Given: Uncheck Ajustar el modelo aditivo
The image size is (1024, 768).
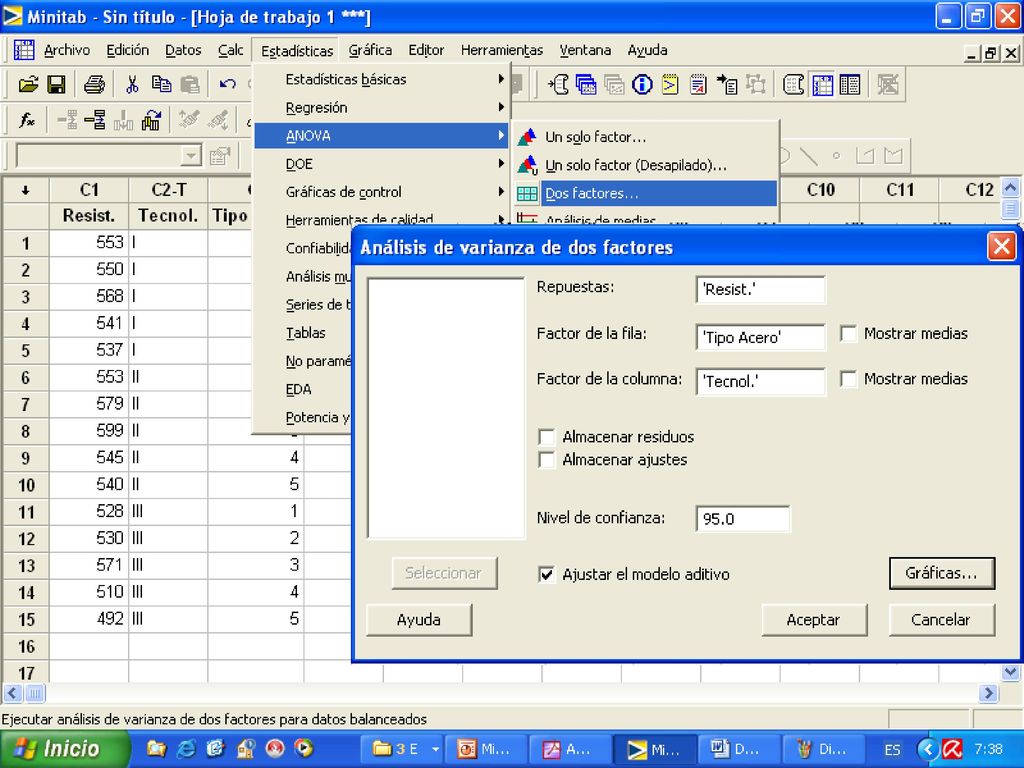Looking at the screenshot, I should point(547,574).
